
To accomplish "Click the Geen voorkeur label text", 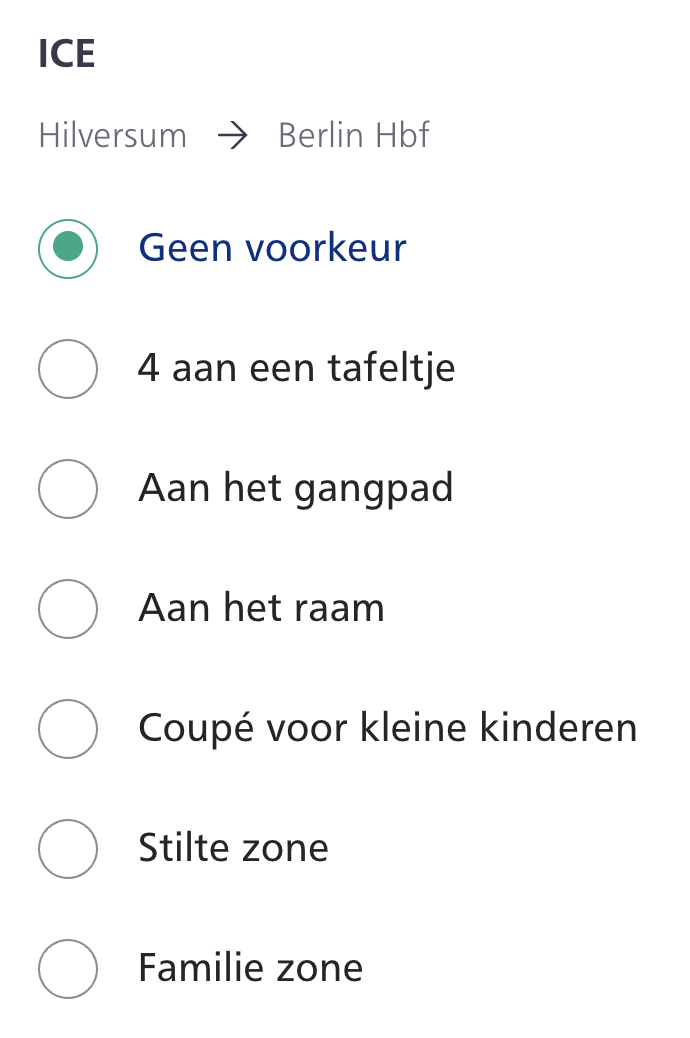I will (272, 248).
